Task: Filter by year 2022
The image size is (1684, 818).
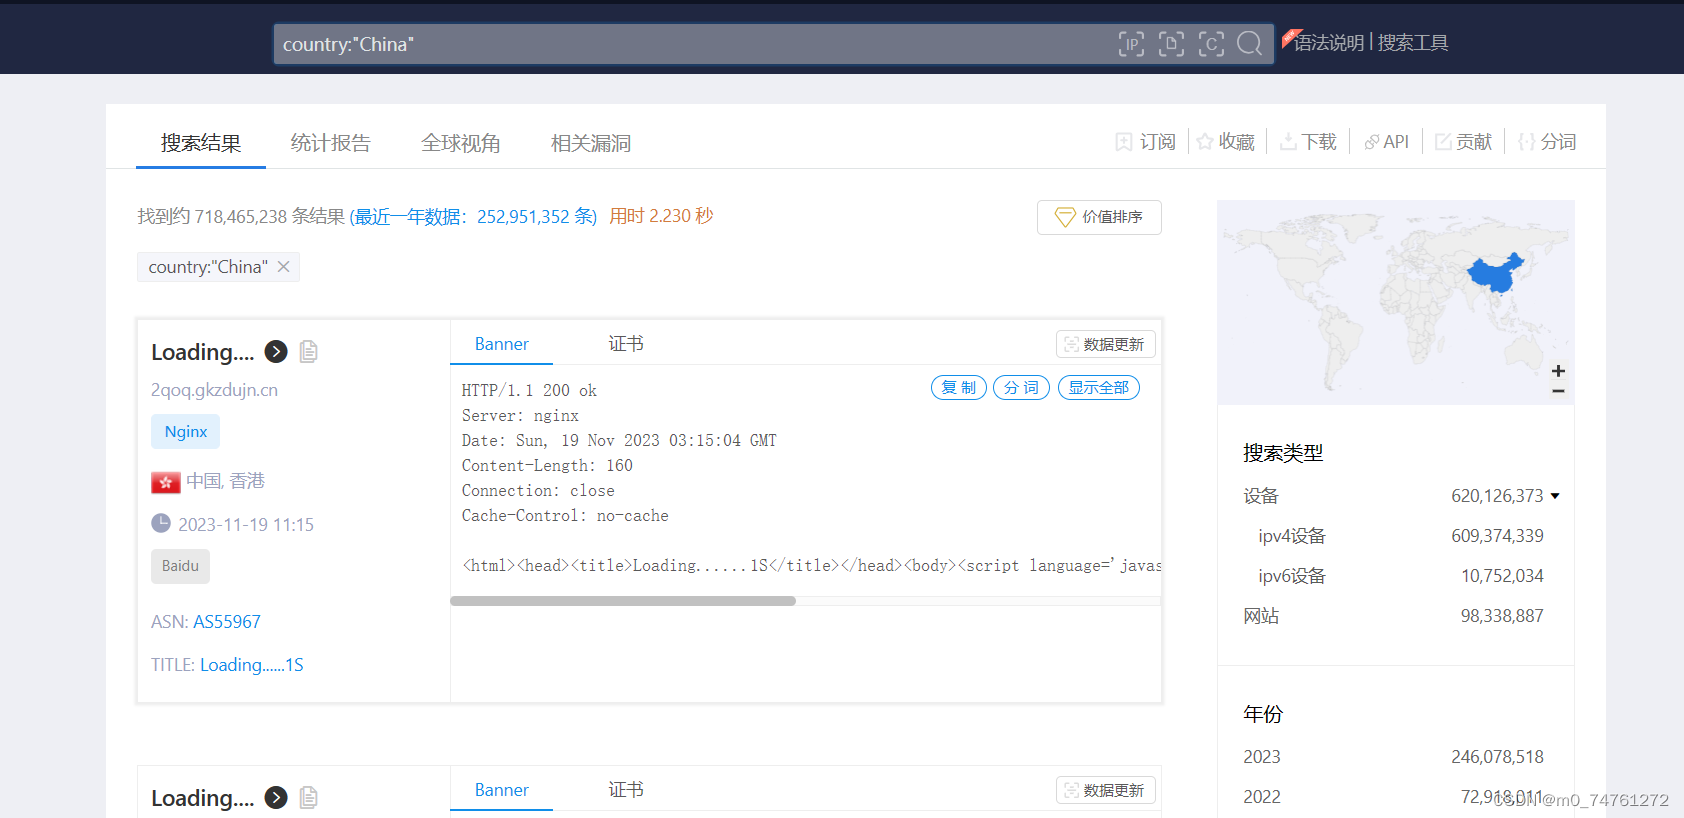Action: 1262,797
